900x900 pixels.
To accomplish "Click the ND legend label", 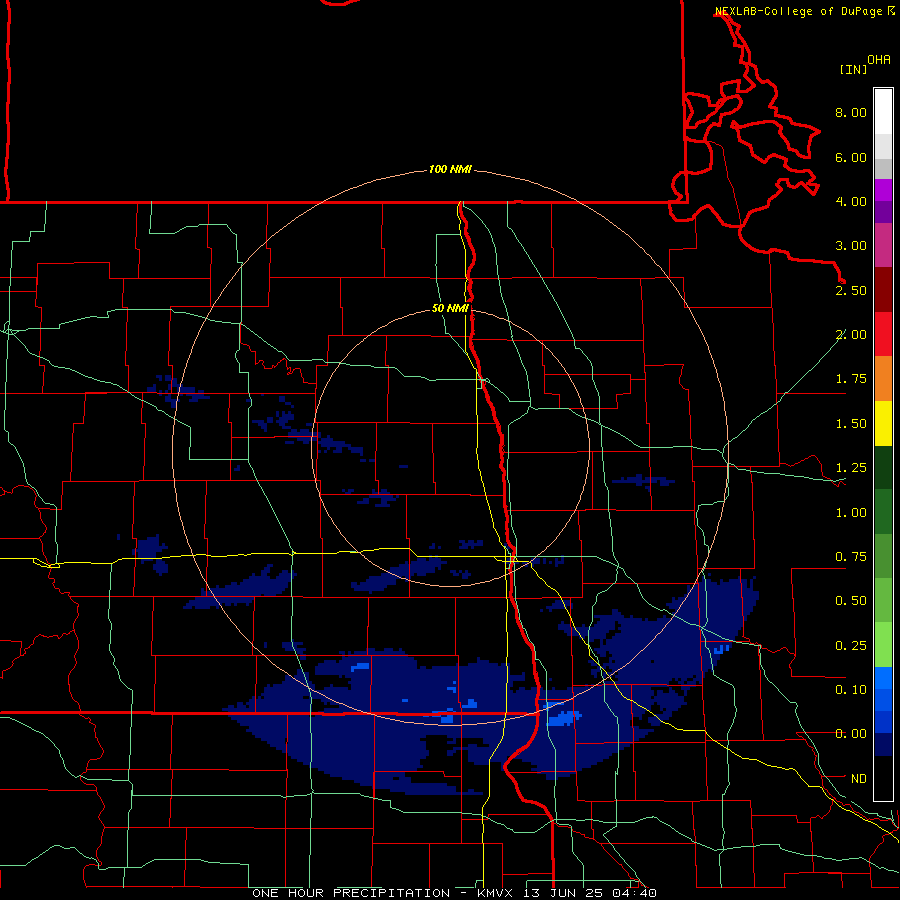I will pyautogui.click(x=859, y=779).
